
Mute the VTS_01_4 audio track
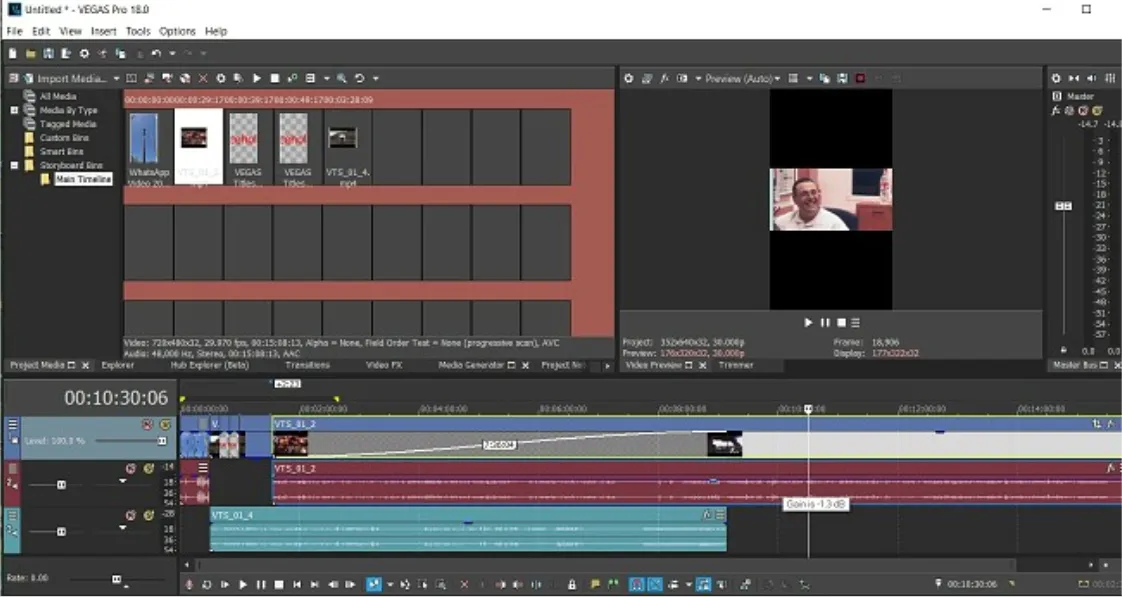(x=131, y=515)
